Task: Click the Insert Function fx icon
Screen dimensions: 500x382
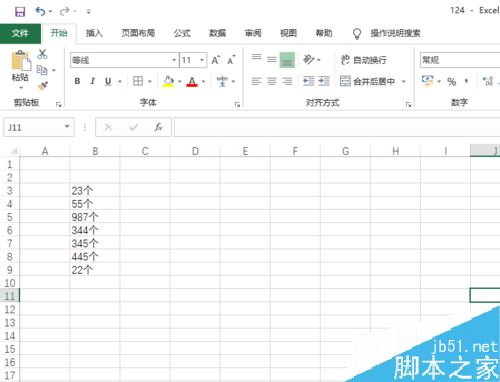Action: (158, 127)
